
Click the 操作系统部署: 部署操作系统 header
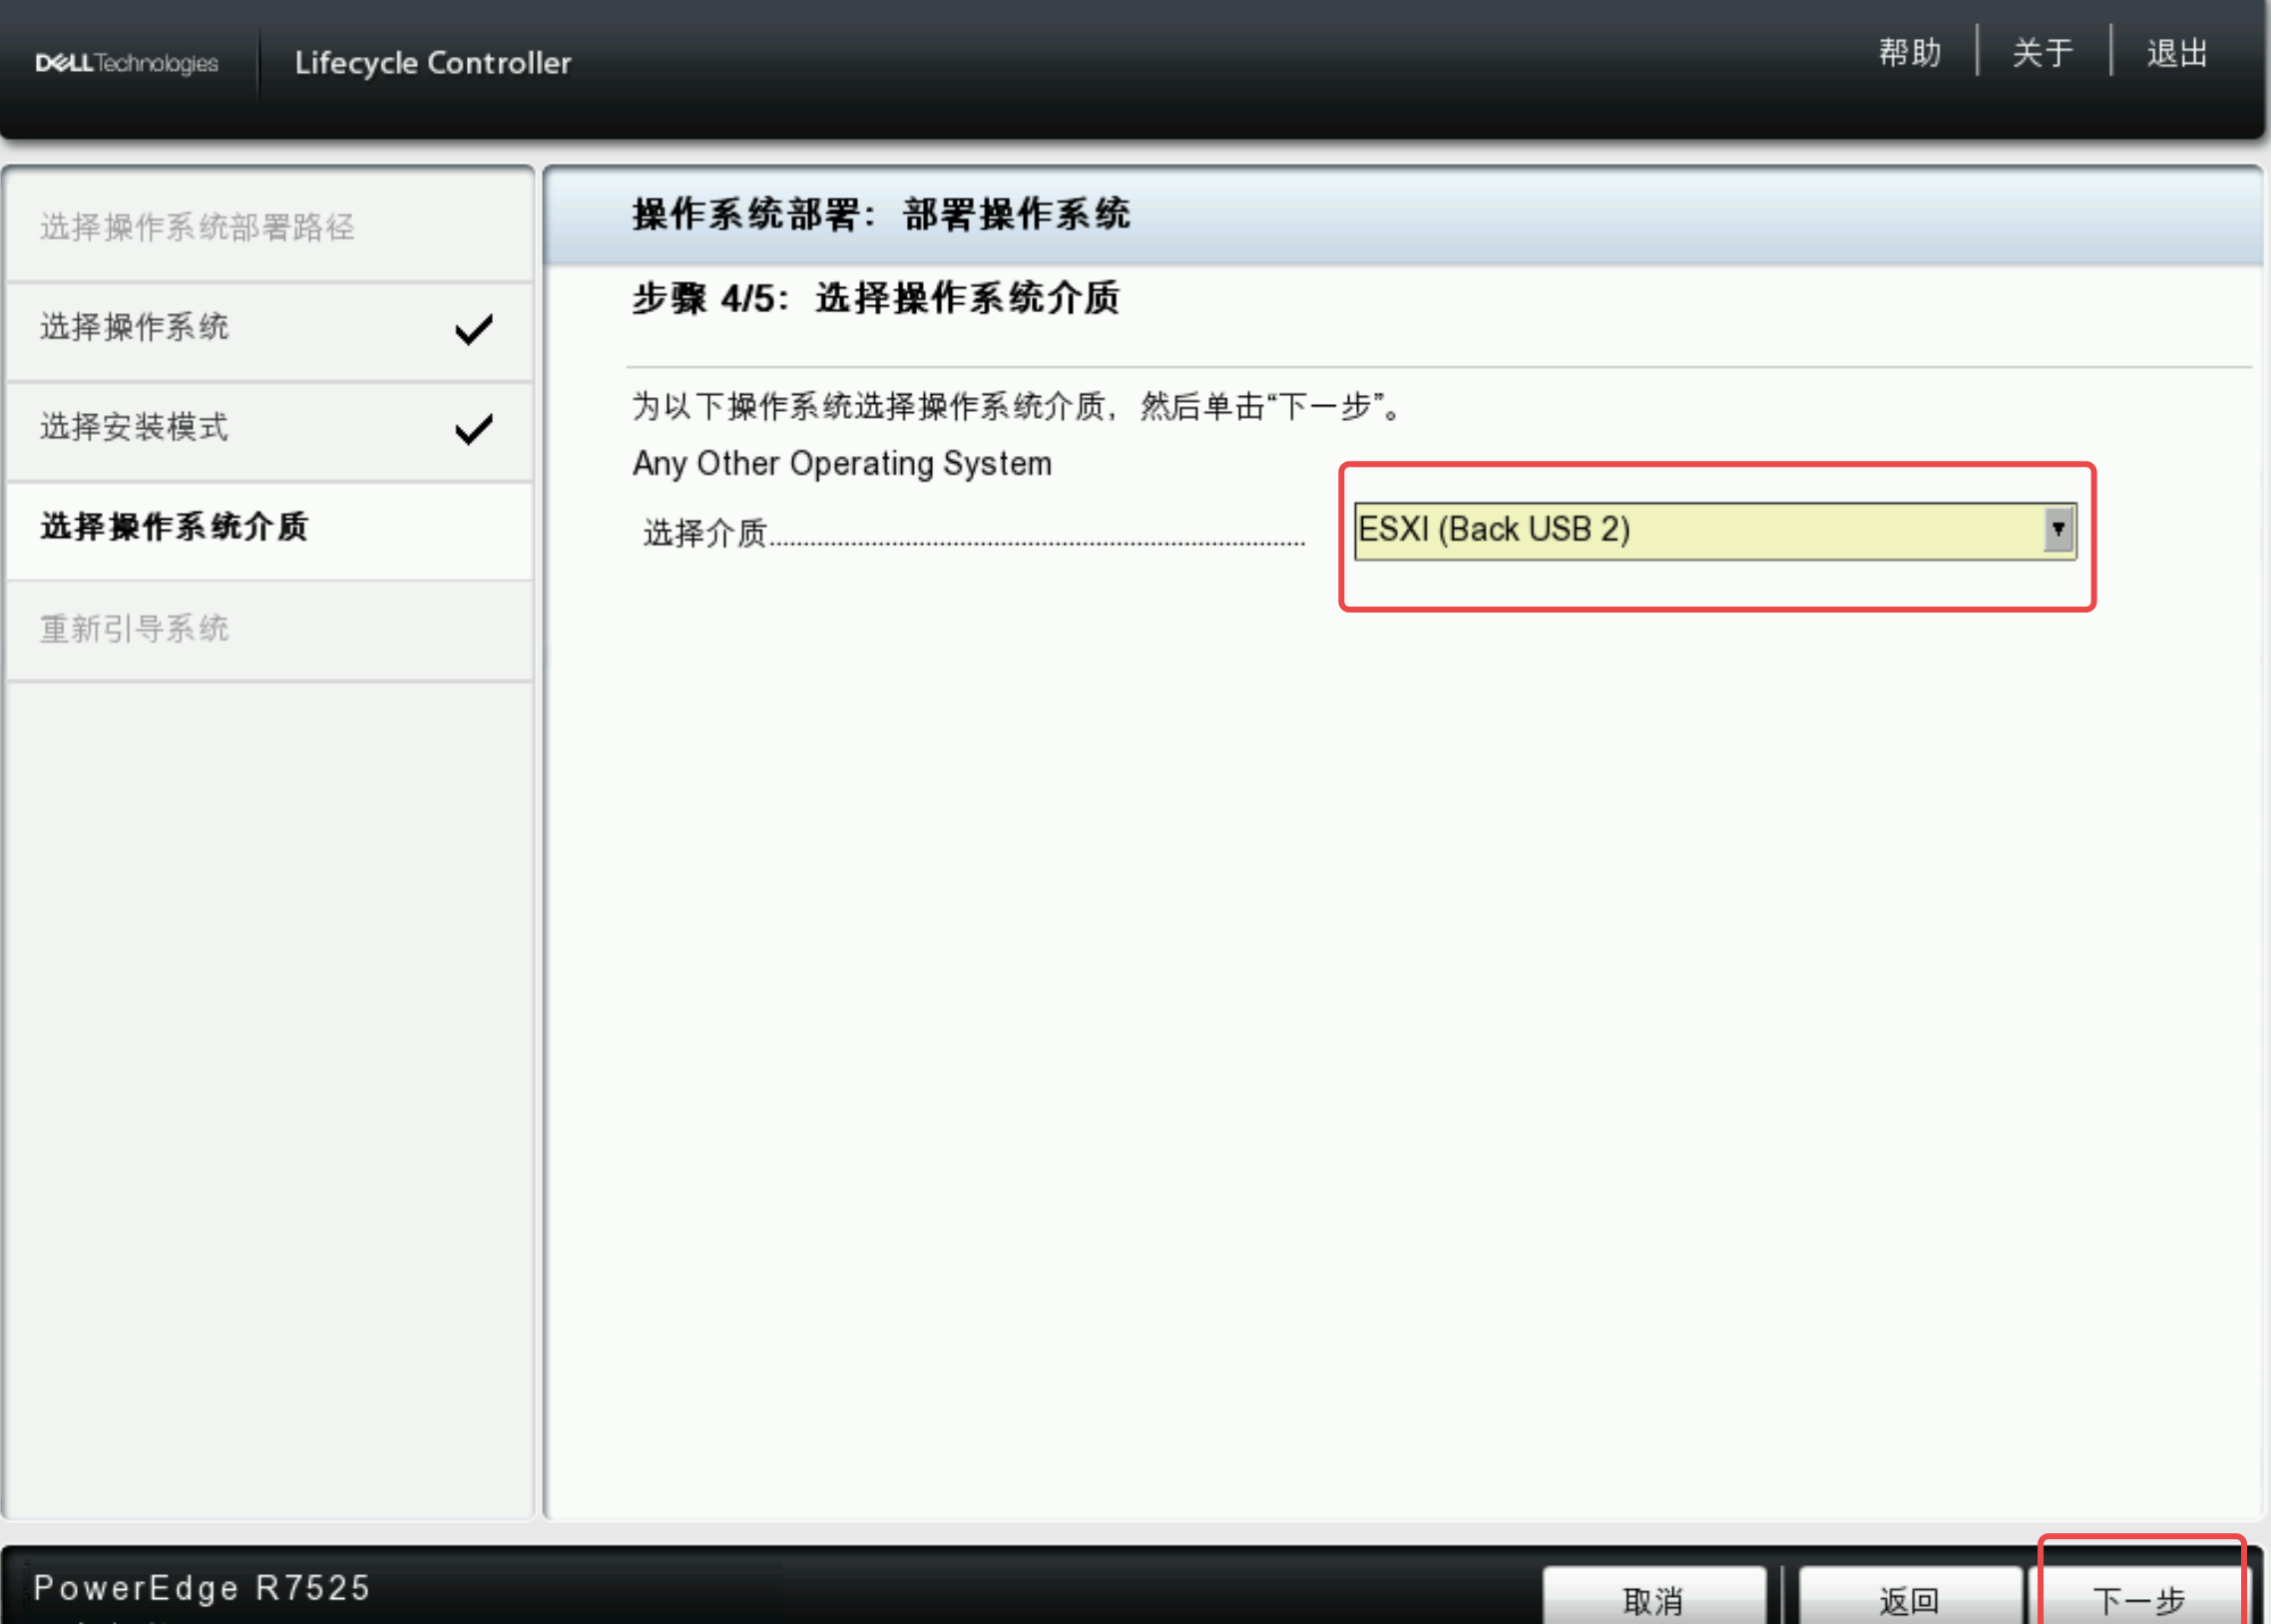(881, 214)
